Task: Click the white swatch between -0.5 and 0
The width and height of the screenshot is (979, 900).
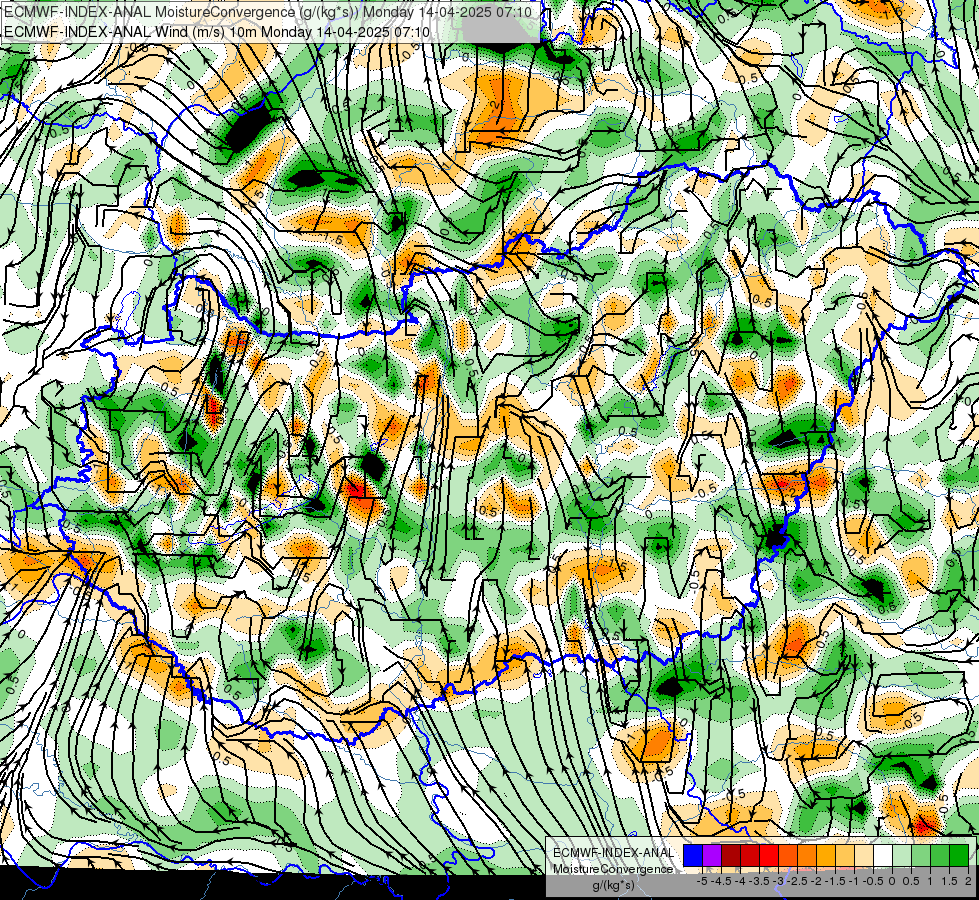Action: [883, 855]
